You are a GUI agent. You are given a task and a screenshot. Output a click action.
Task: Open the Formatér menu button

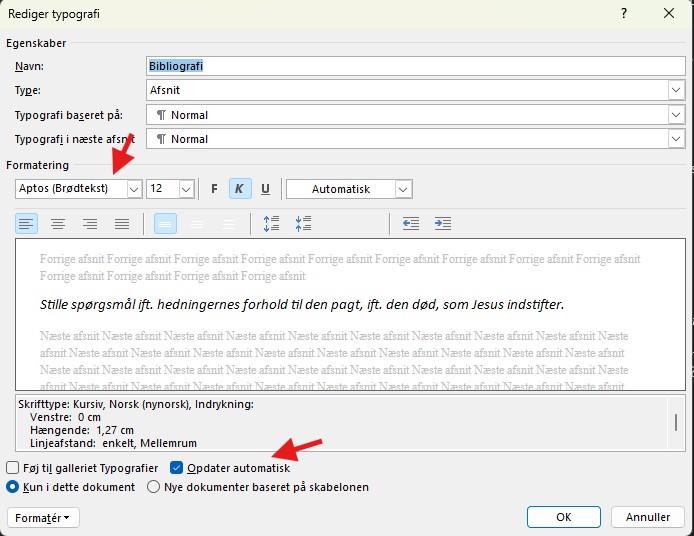tap(44, 518)
